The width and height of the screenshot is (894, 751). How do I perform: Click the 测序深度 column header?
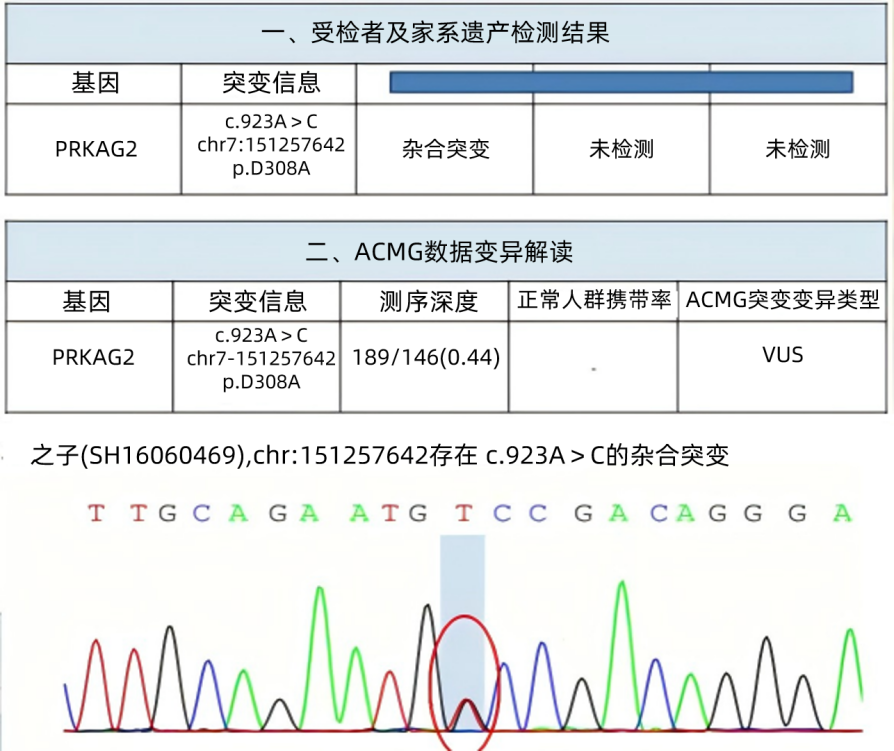[428, 301]
